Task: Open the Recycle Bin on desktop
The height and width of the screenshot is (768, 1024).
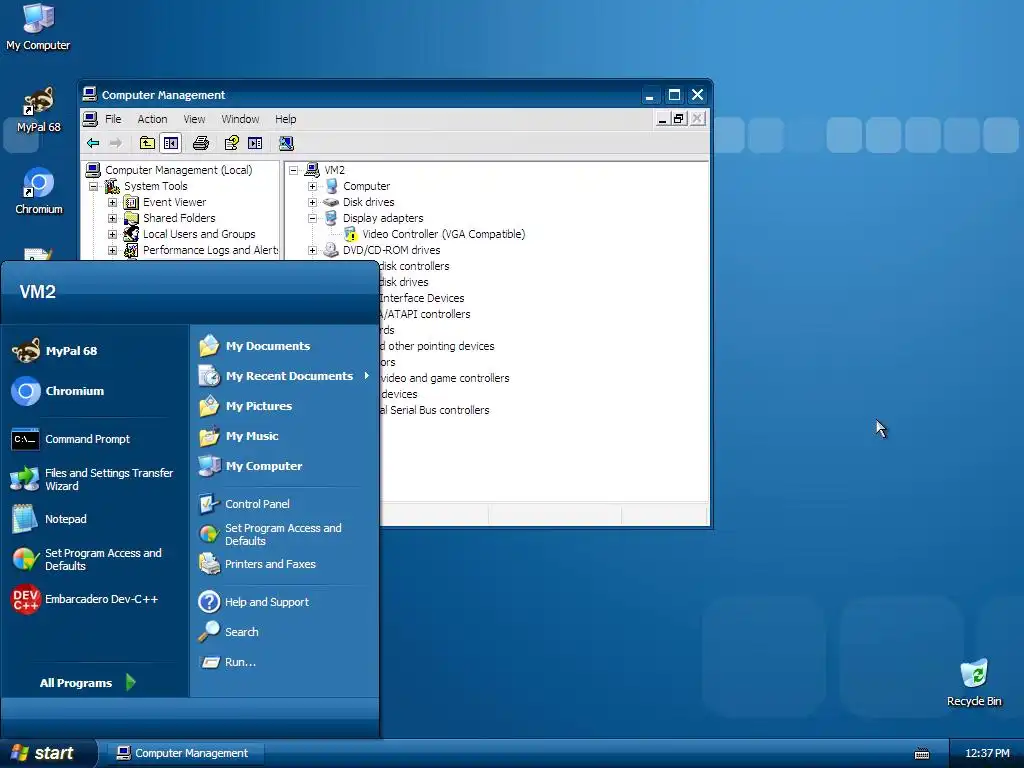Action: (974, 682)
